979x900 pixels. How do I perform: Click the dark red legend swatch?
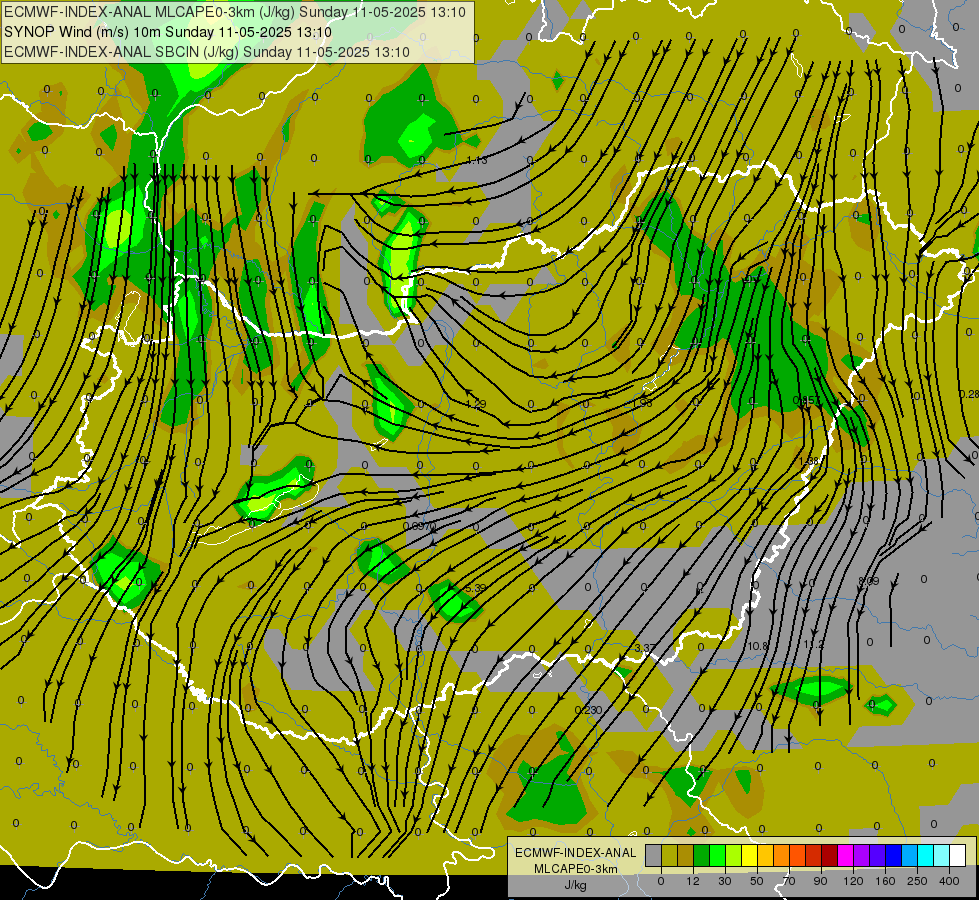click(829, 855)
